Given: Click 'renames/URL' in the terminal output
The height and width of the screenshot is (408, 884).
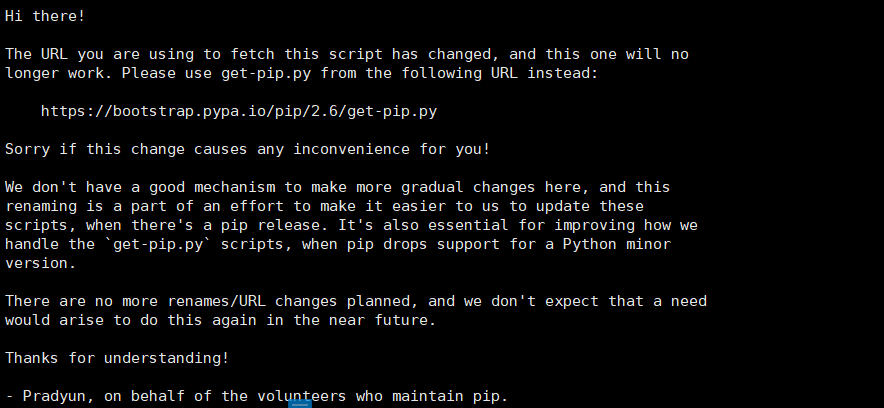Looking at the screenshot, I should tap(216, 301).
